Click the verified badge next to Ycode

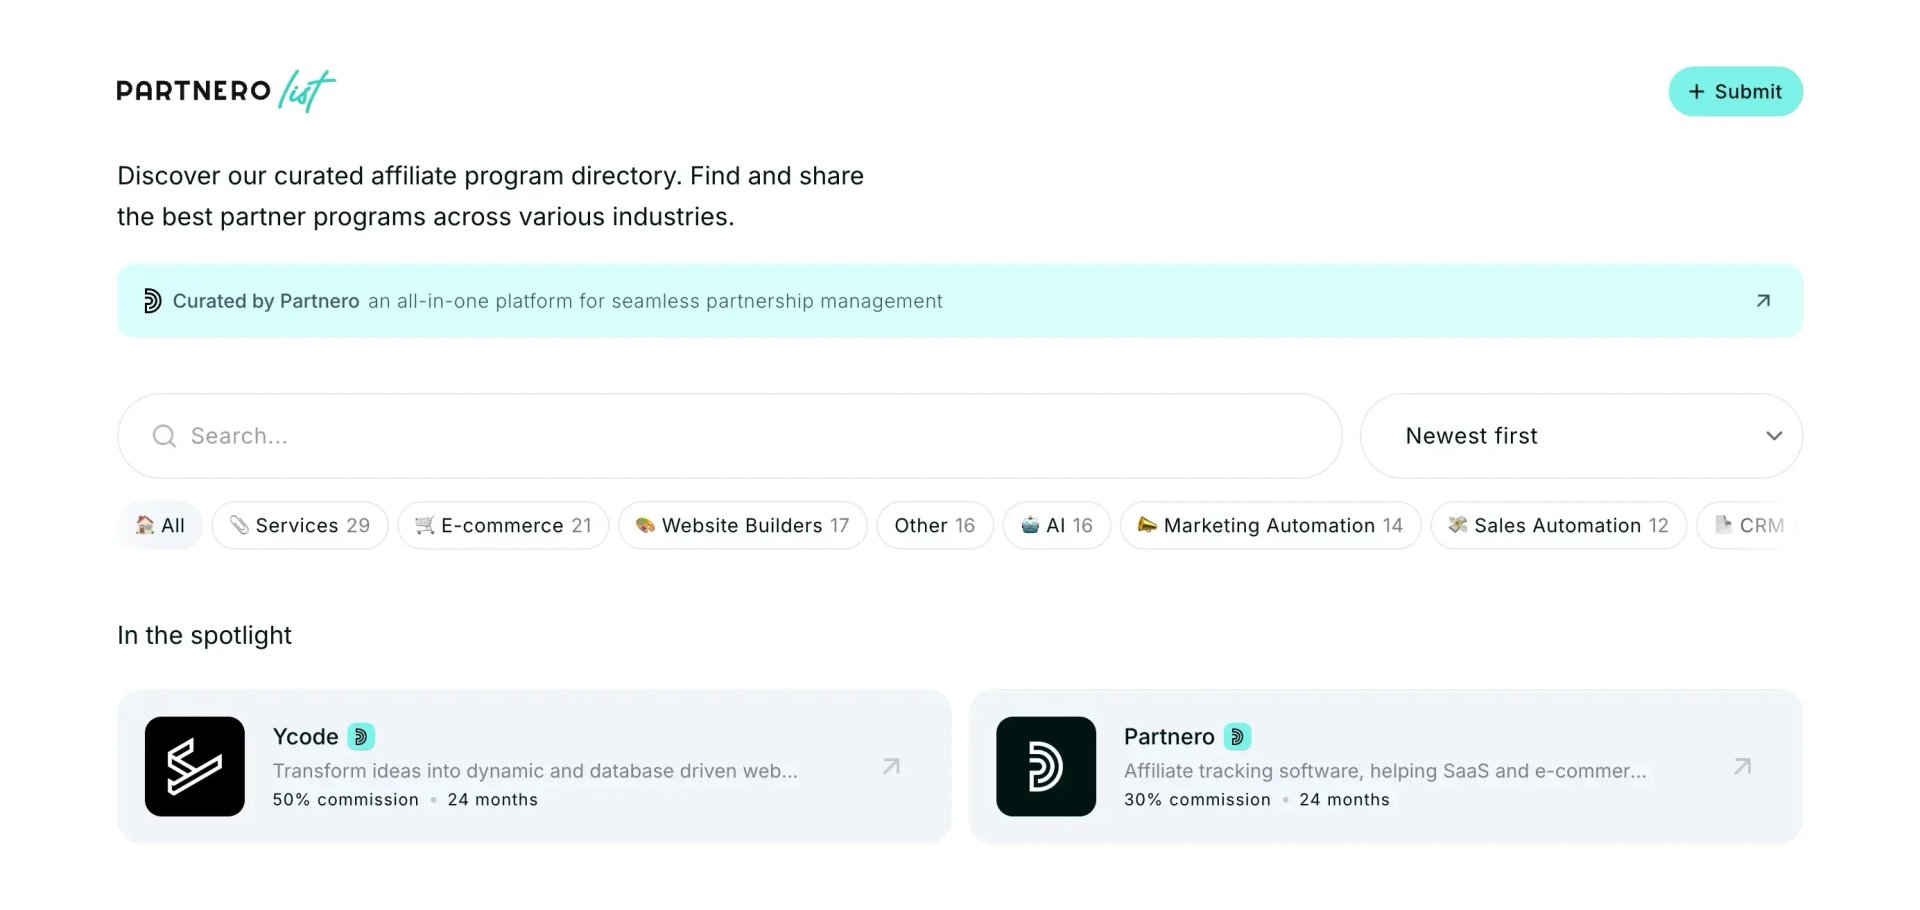(x=361, y=737)
